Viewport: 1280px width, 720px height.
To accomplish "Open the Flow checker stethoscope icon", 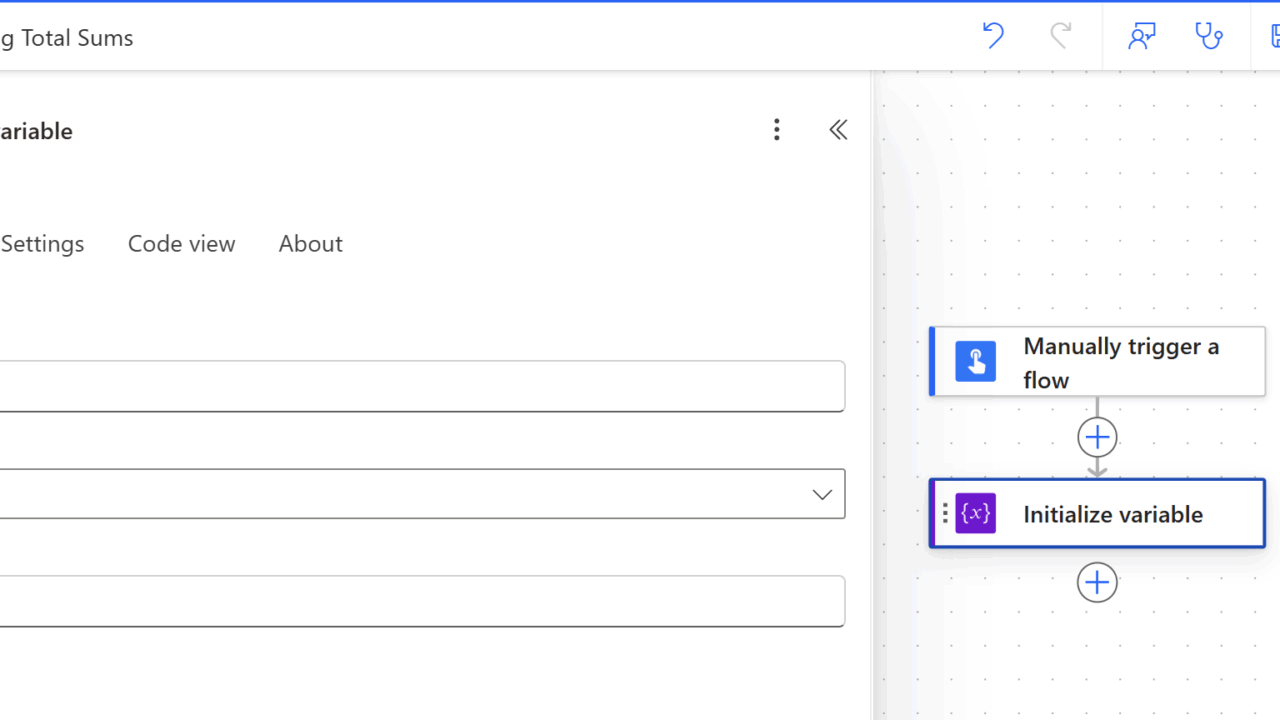I will (x=1209, y=36).
